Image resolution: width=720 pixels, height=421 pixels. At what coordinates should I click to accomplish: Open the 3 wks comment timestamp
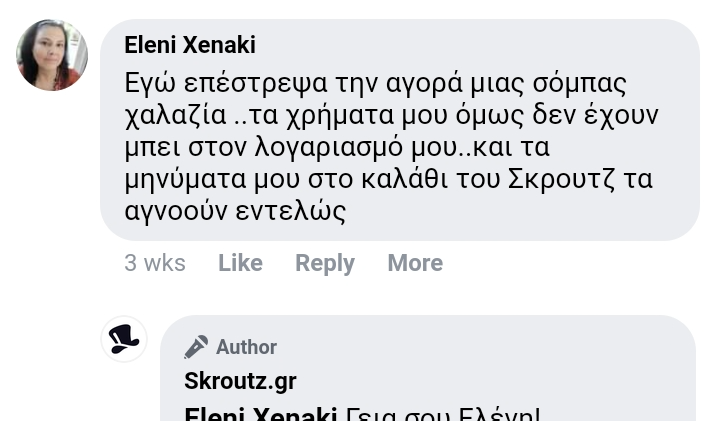155,263
